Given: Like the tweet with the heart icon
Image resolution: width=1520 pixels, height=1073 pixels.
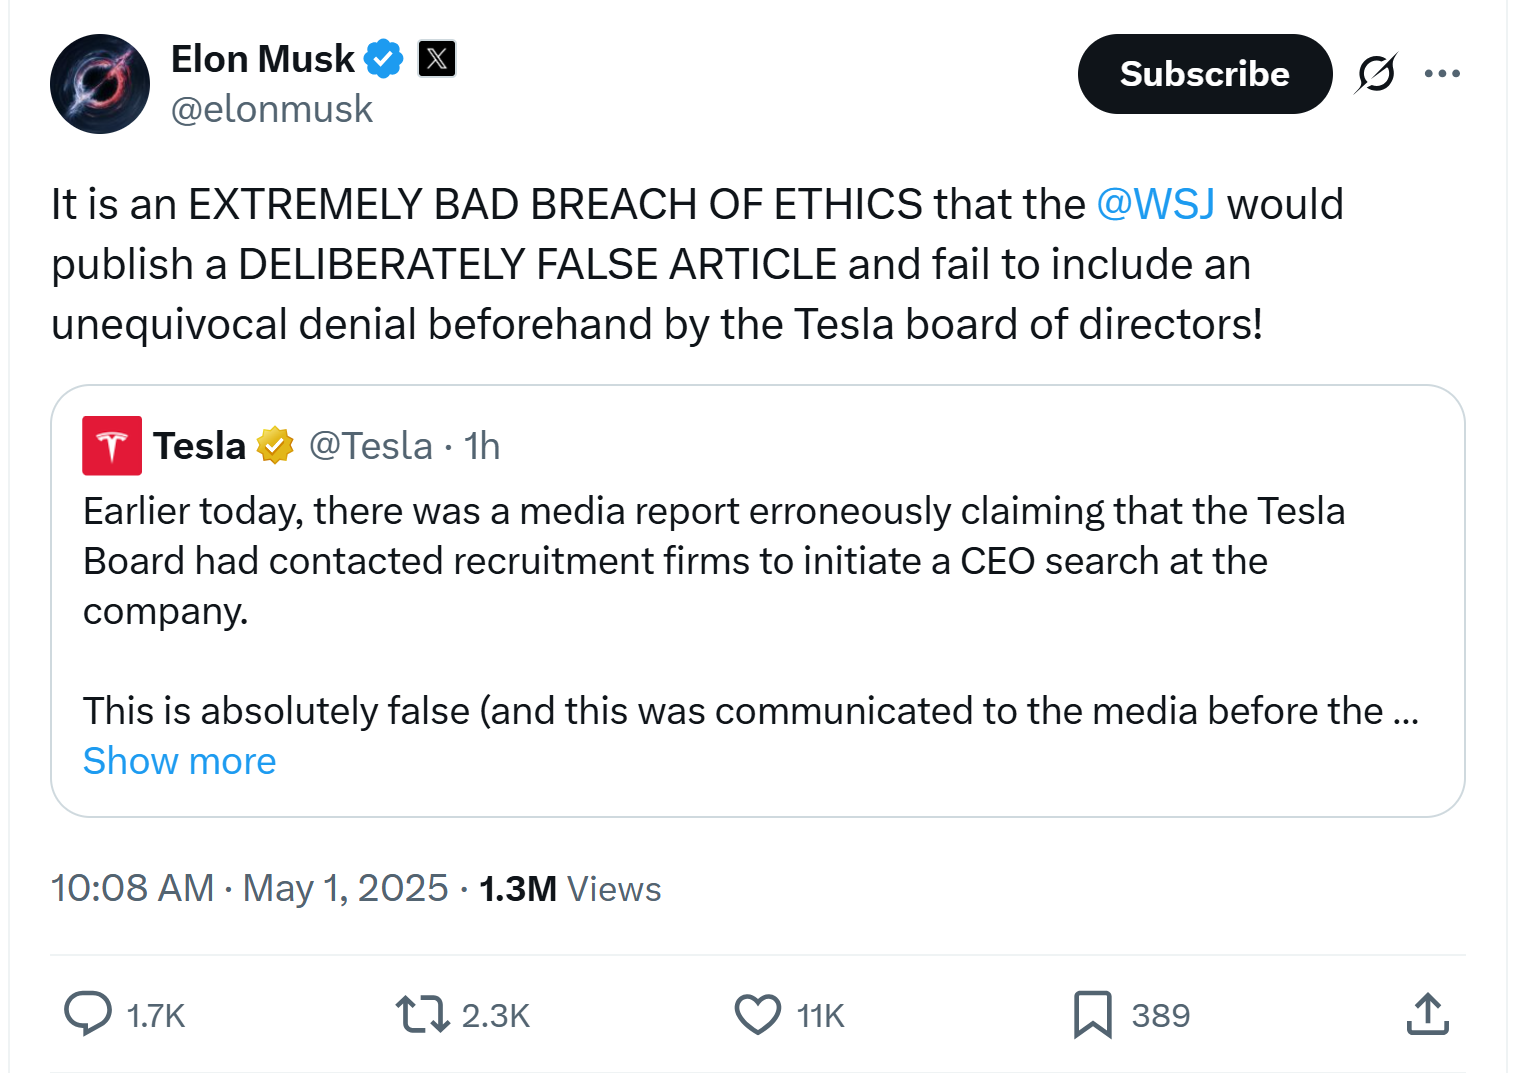Looking at the screenshot, I should (757, 1014).
